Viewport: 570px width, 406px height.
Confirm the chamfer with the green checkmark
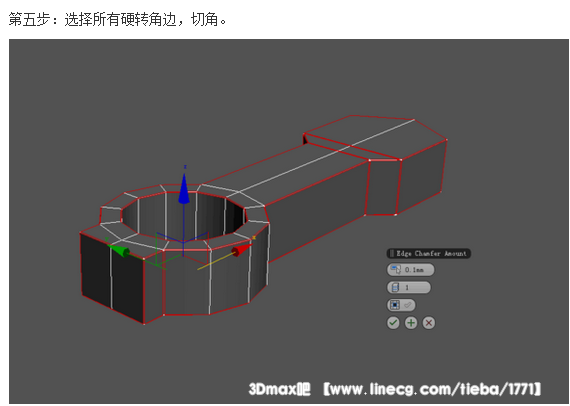pyautogui.click(x=393, y=323)
